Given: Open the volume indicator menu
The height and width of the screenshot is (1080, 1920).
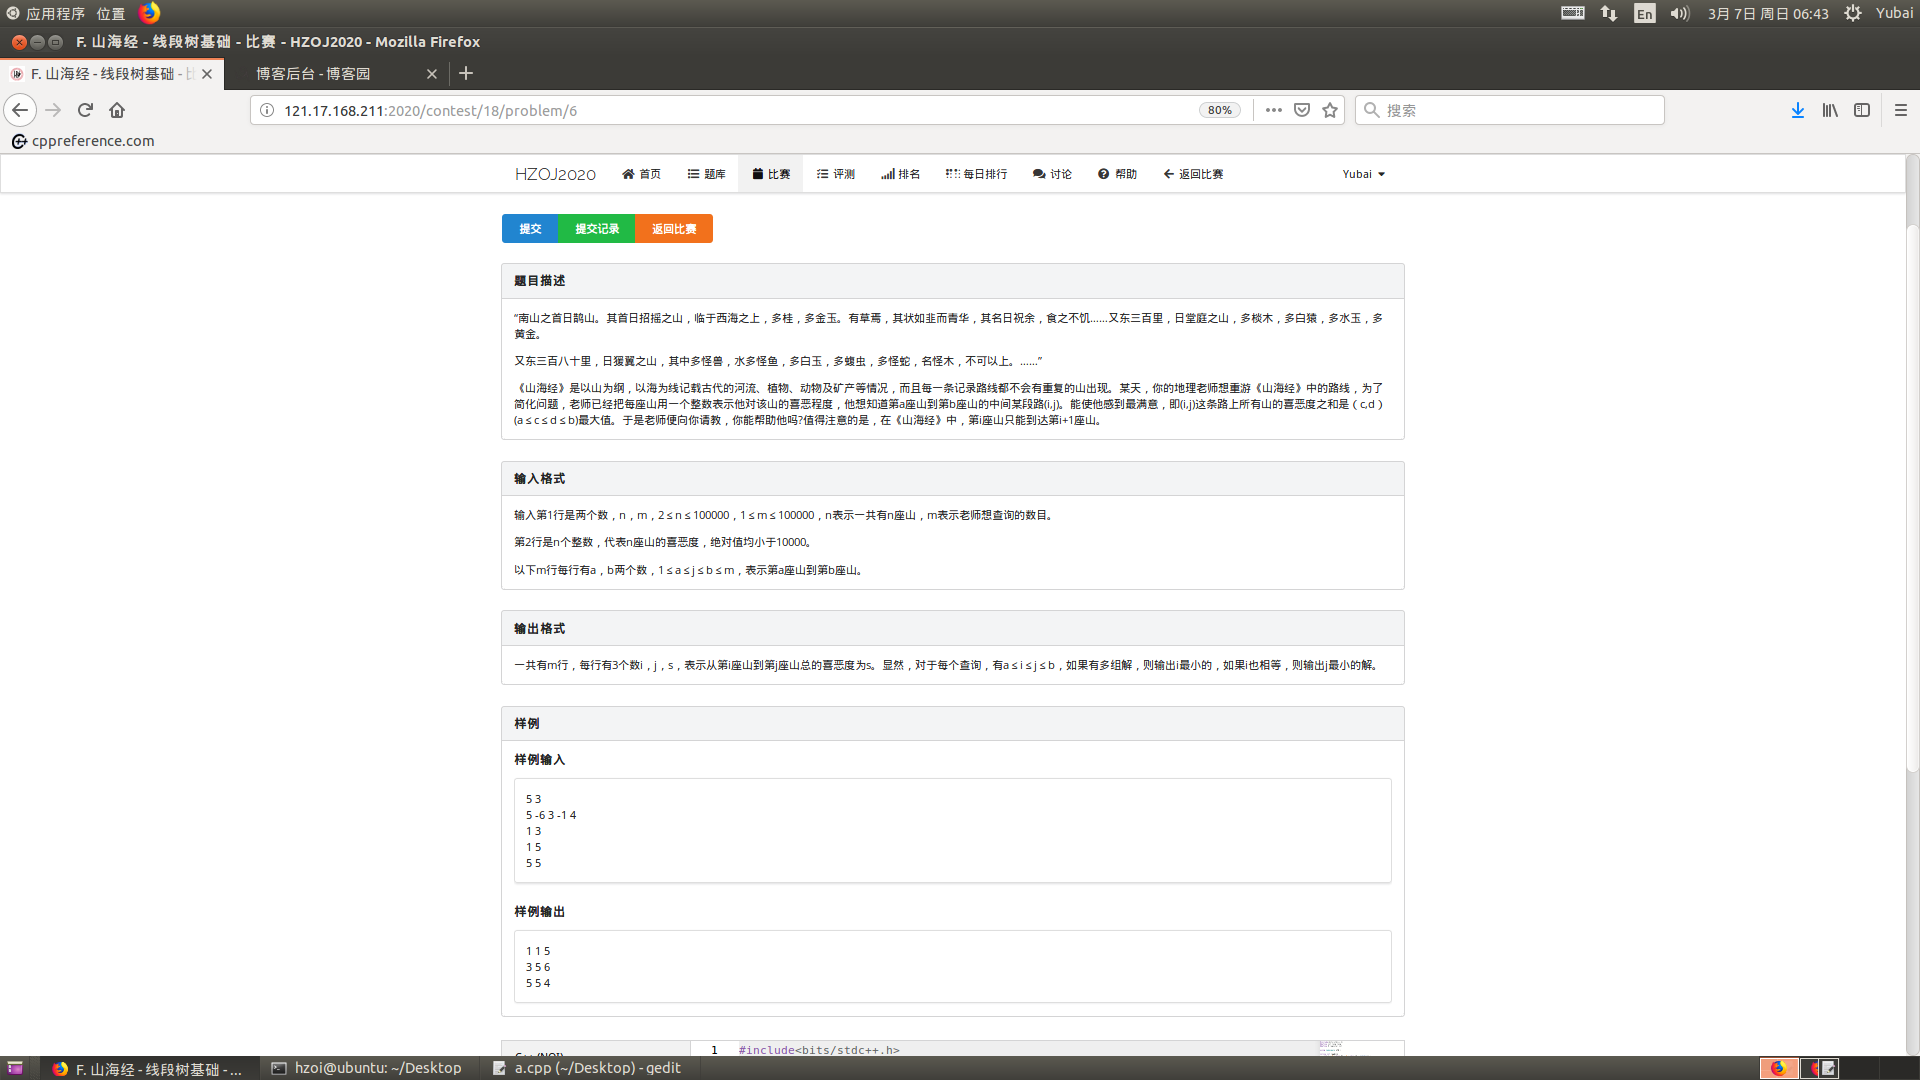Looking at the screenshot, I should click(x=1679, y=13).
